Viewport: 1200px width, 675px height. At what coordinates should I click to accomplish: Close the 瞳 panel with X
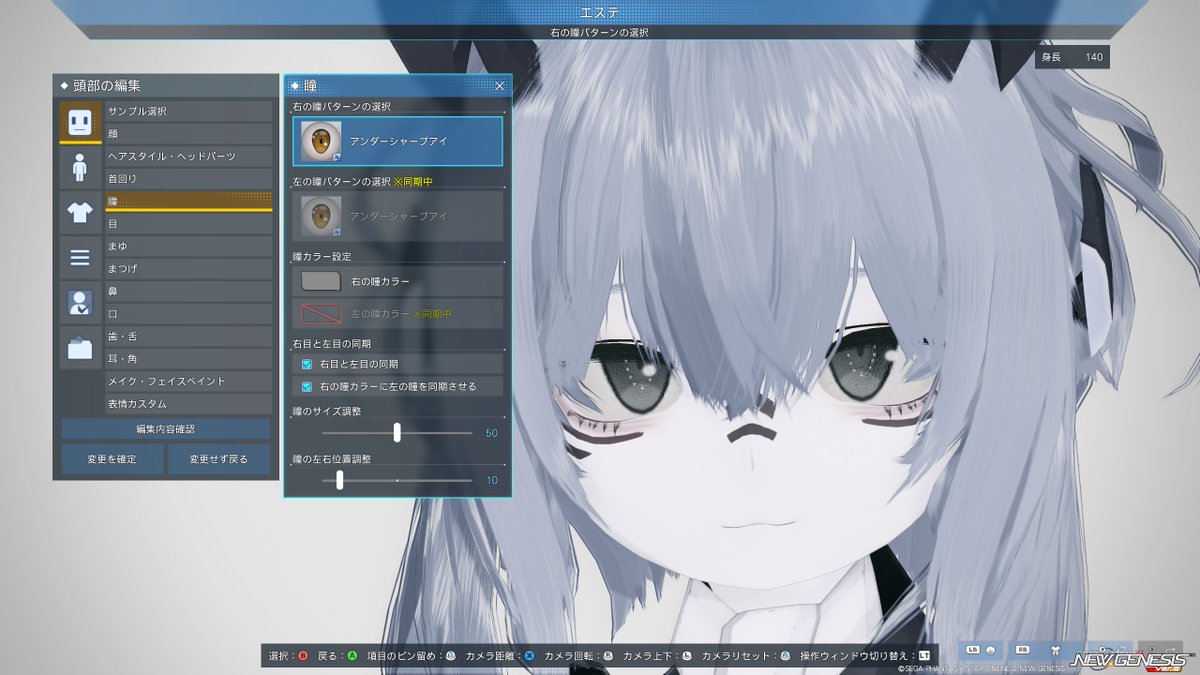pyautogui.click(x=500, y=86)
